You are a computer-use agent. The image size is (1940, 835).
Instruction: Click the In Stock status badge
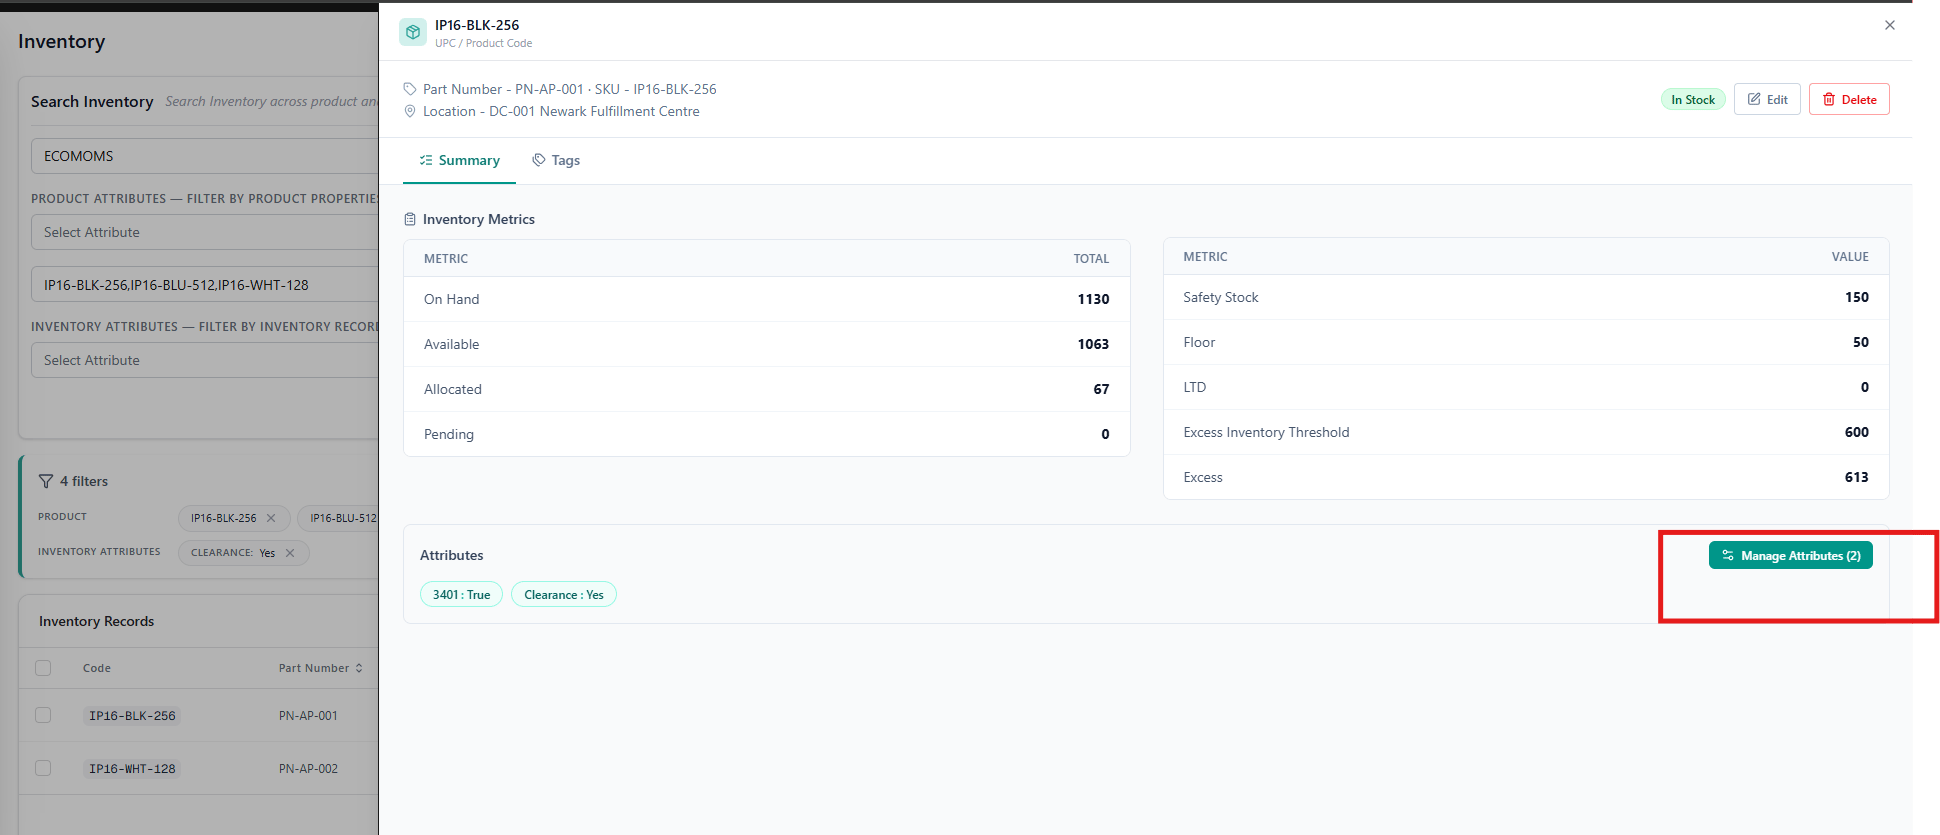coord(1693,99)
